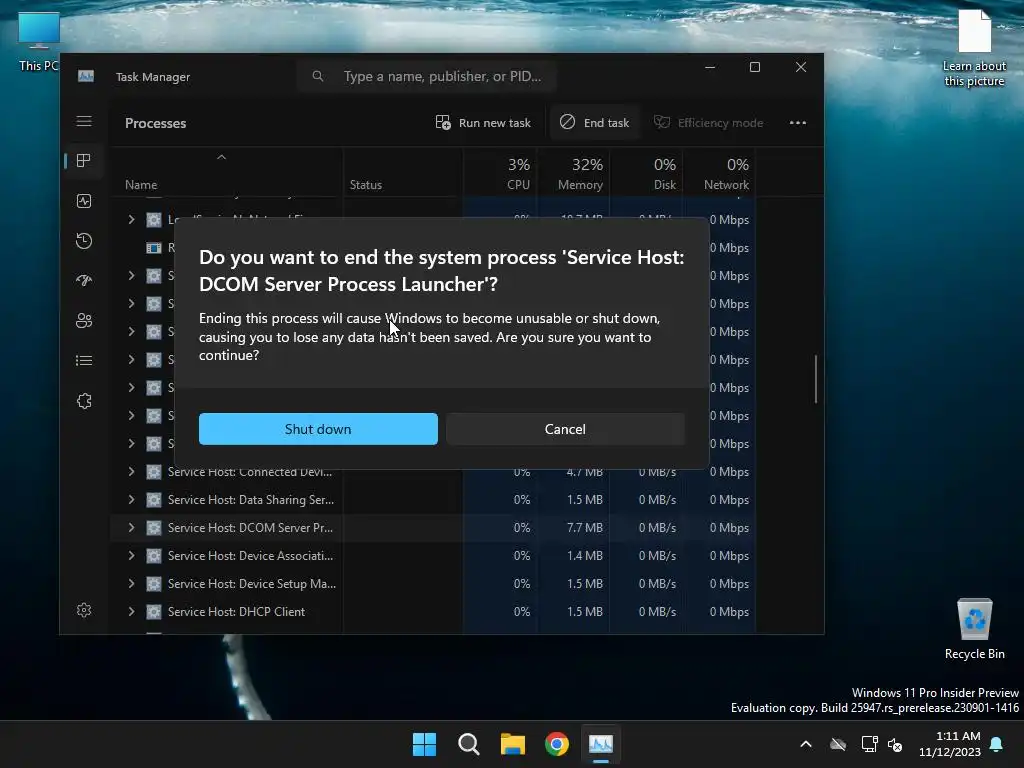Open the Recycle Bin desktop icon
This screenshot has width=1024, height=768.
[x=974, y=629]
